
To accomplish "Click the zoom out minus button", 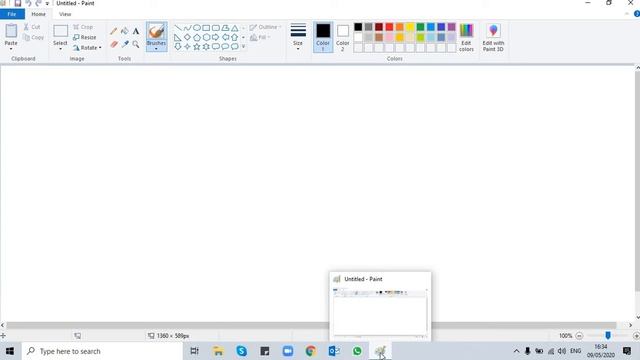I will point(579,336).
